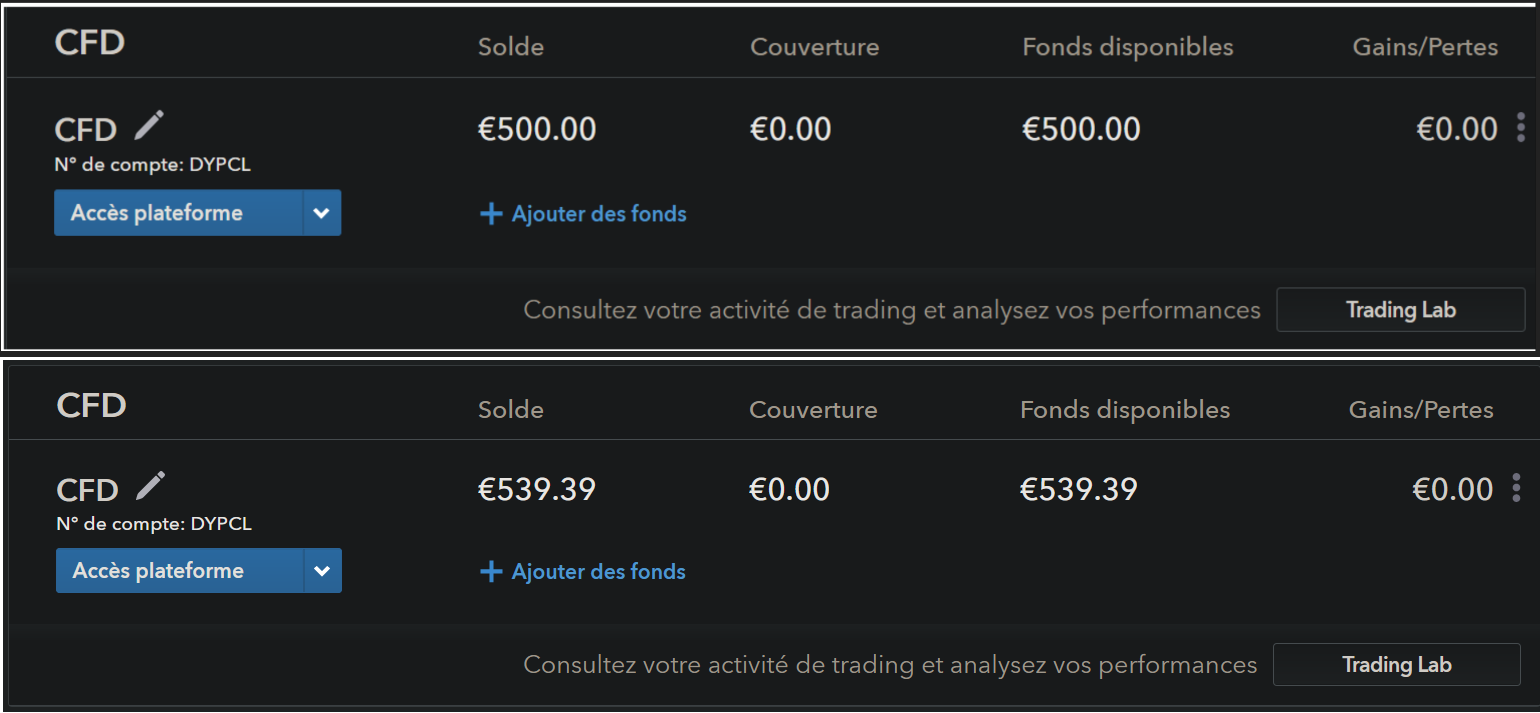This screenshot has width=1540, height=713.
Task: Click the pencil edit icon beside the €500.00 CFD account
Action: pyautogui.click(x=149, y=126)
